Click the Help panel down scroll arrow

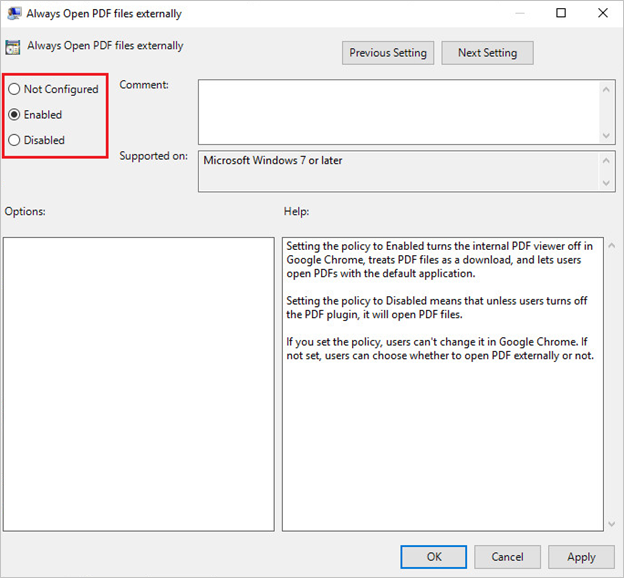(x=612, y=524)
